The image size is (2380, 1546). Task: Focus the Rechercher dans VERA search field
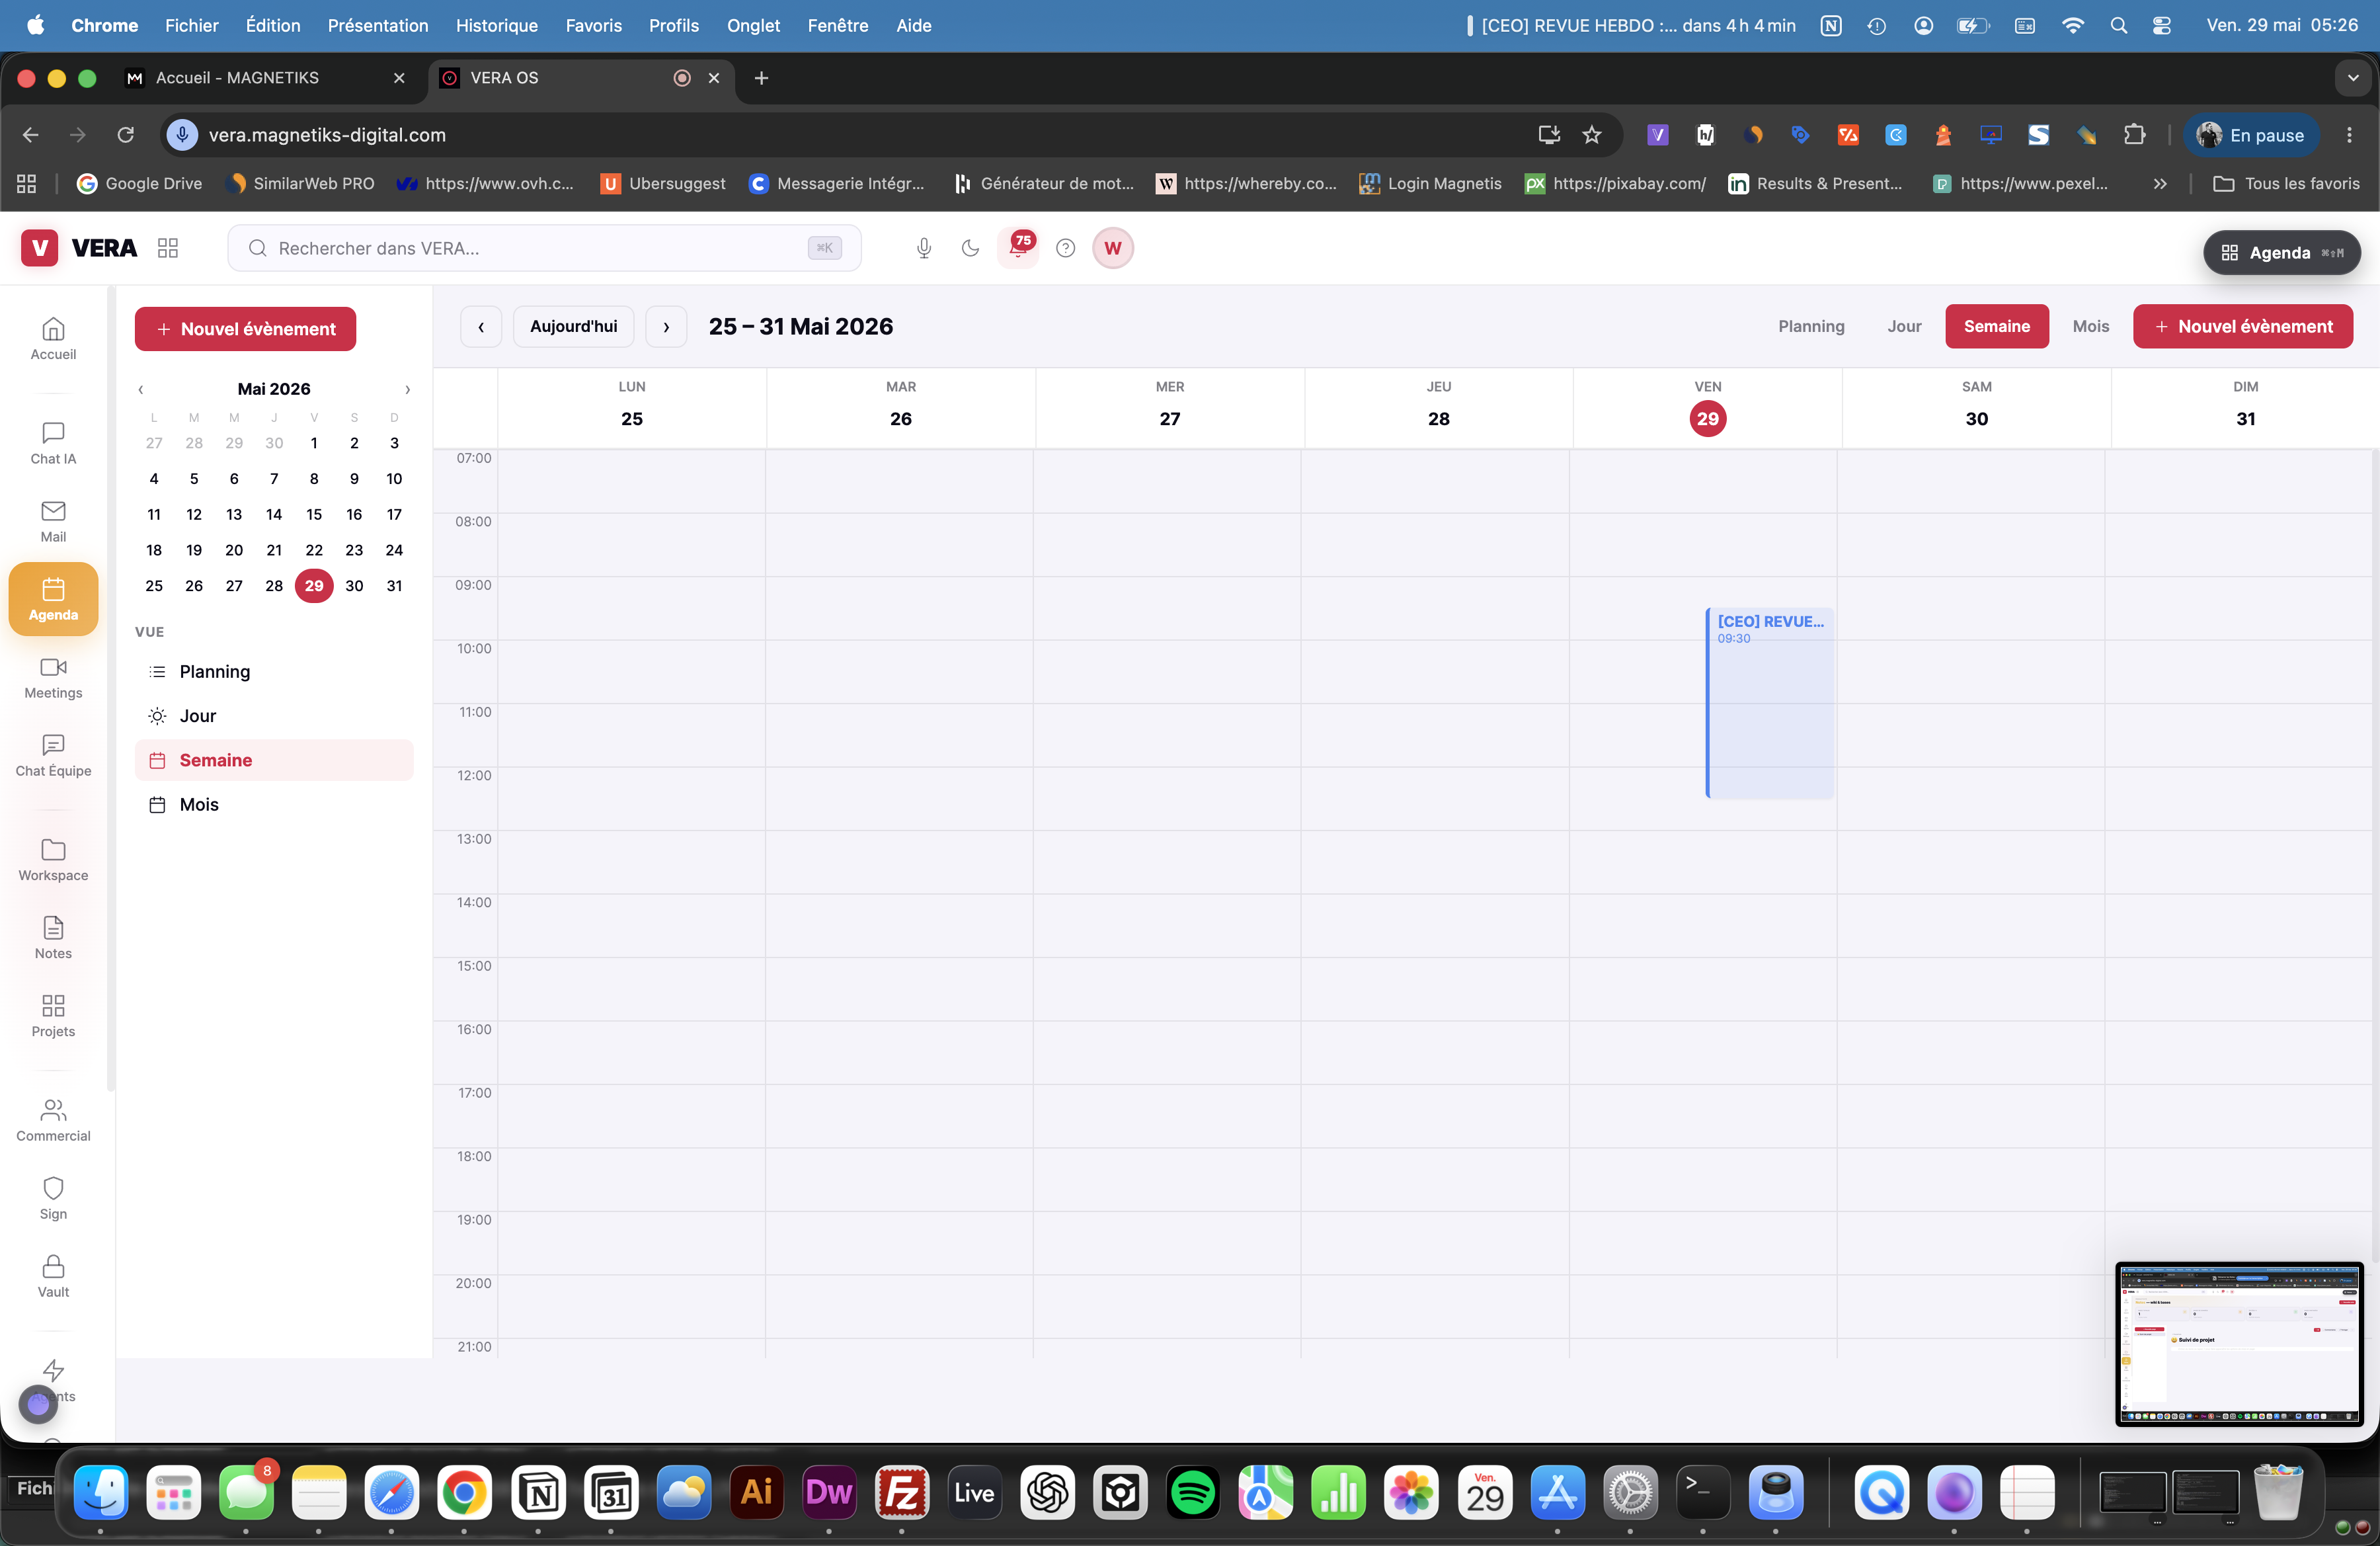pyautogui.click(x=544, y=248)
